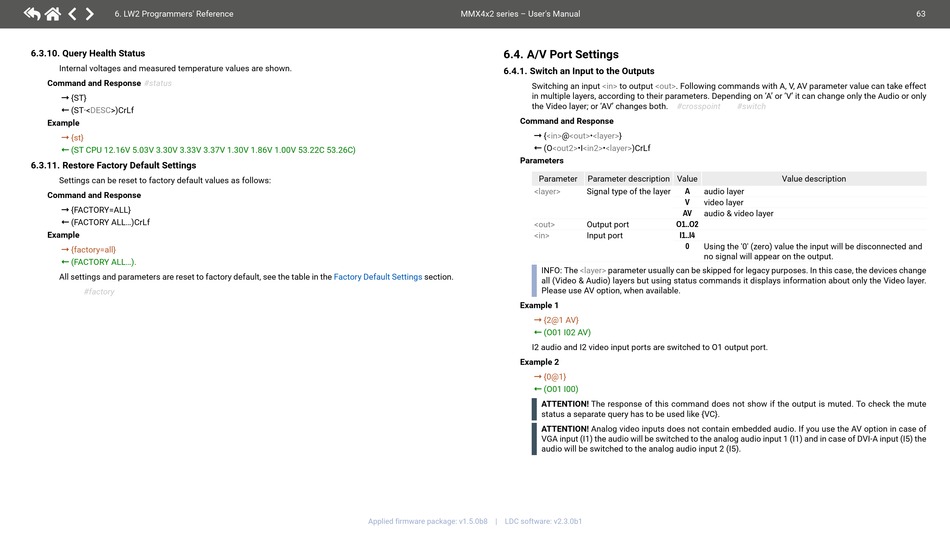The width and height of the screenshot is (950, 533).
Task: Click the applied firmware package footer text
Action: point(428,521)
